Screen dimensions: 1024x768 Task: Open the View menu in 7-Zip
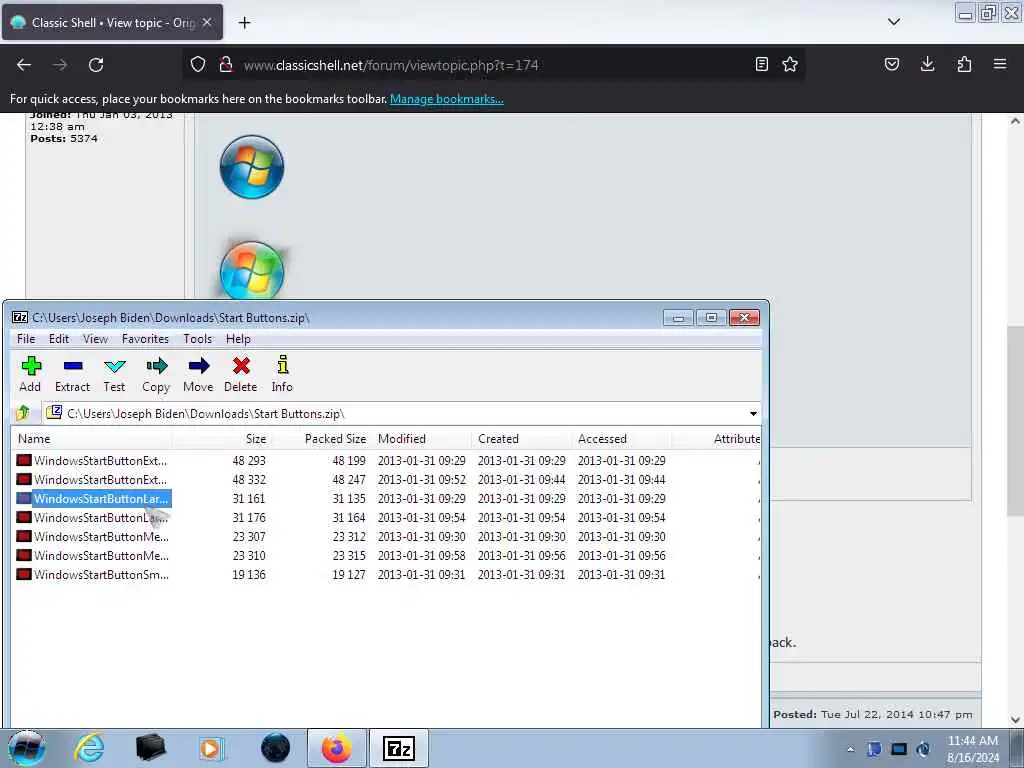[95, 339]
